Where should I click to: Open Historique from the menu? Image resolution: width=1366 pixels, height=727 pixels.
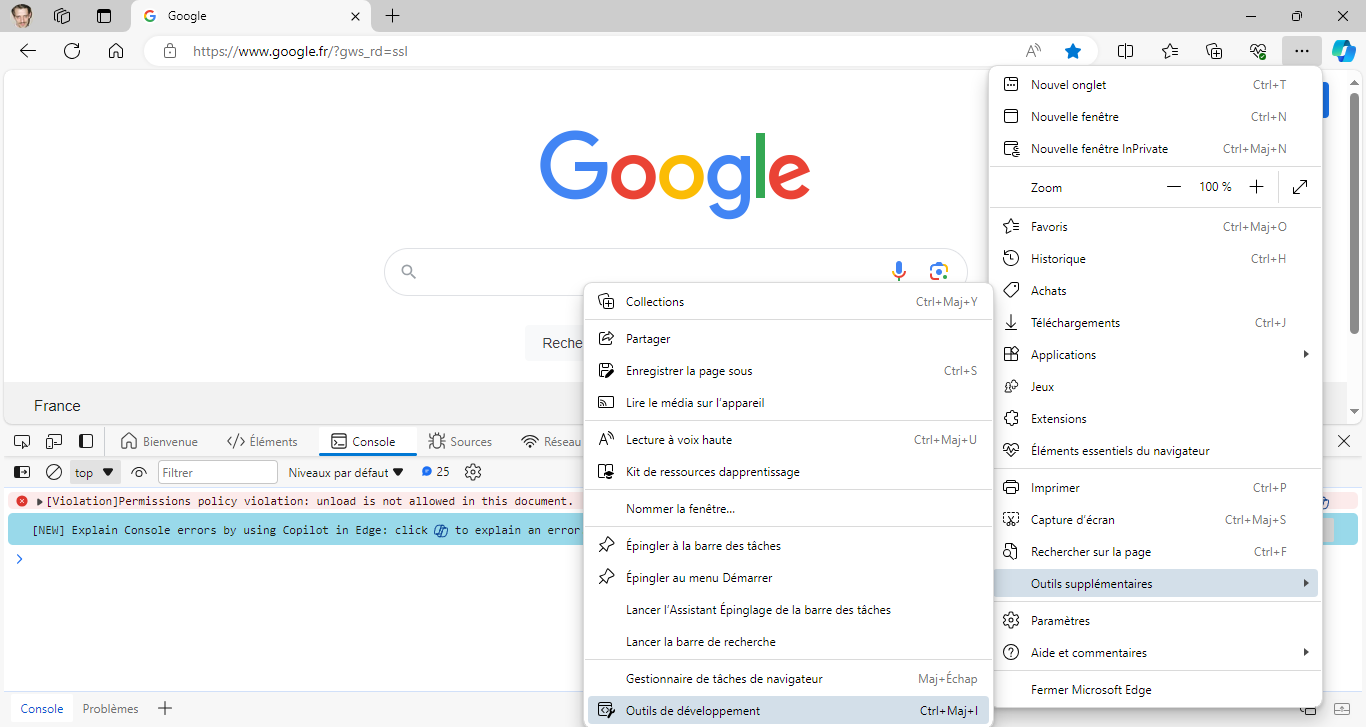(x=1155, y=259)
